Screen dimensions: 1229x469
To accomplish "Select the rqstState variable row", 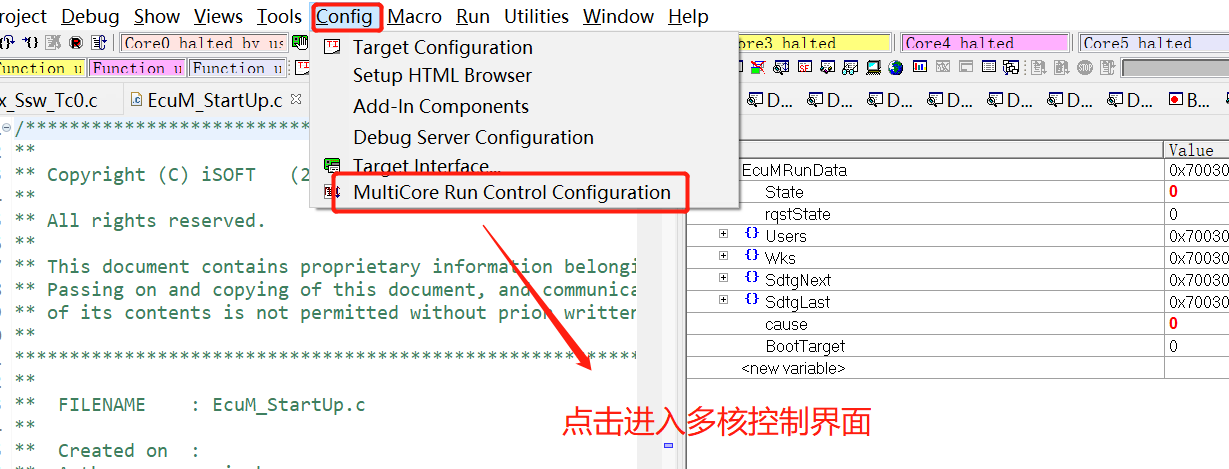I will [x=958, y=214].
